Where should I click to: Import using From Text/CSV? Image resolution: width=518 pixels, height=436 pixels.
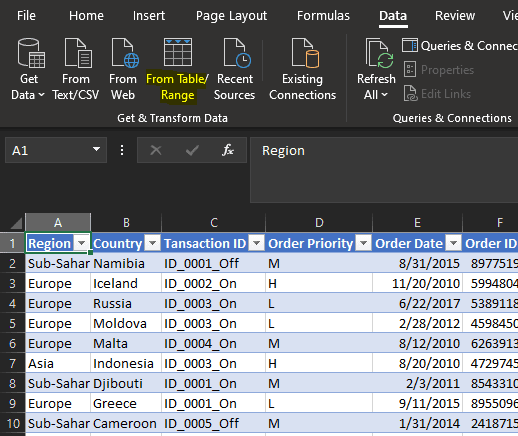76,69
